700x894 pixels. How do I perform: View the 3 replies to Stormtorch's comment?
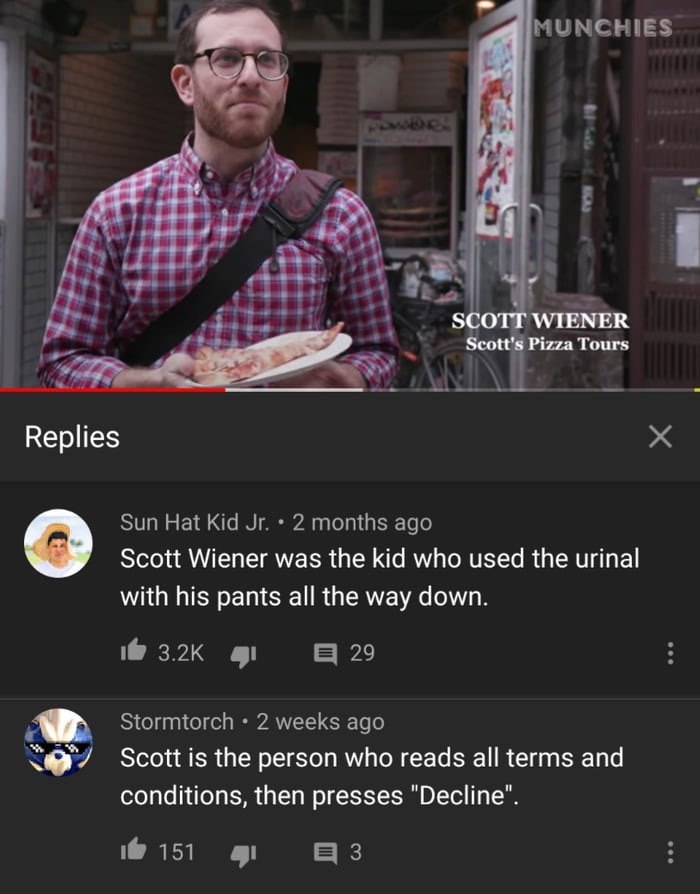[338, 852]
